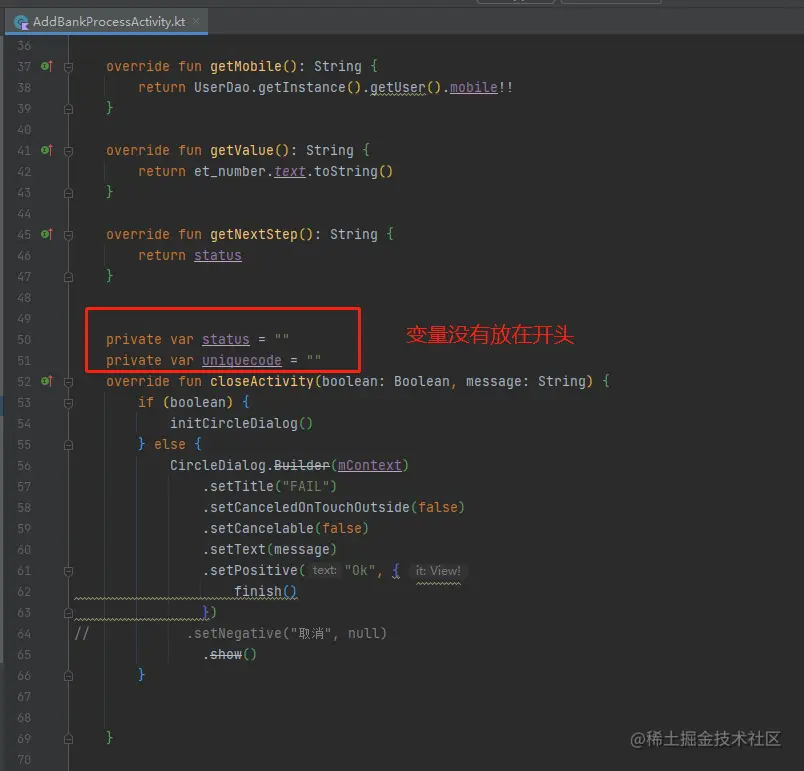Click the "it: View!" inlay hint

coord(438,571)
